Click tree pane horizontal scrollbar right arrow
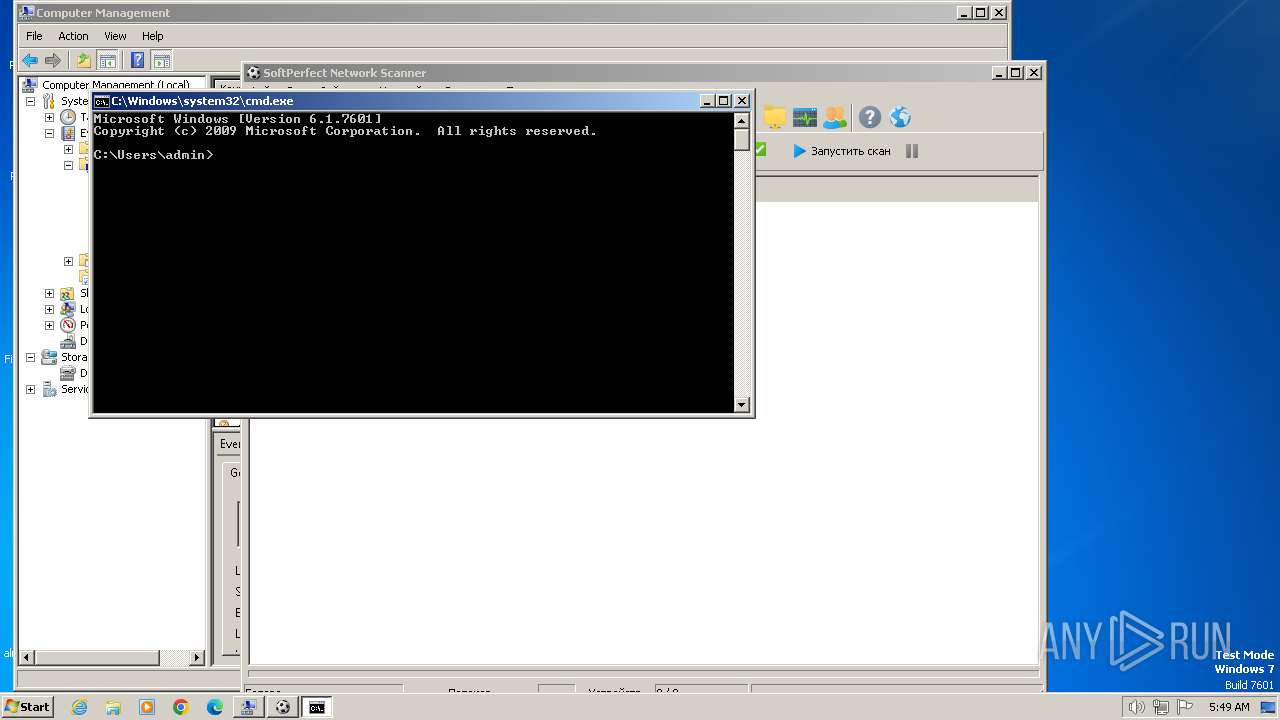Image resolution: width=1280 pixels, height=720 pixels. coord(196,657)
